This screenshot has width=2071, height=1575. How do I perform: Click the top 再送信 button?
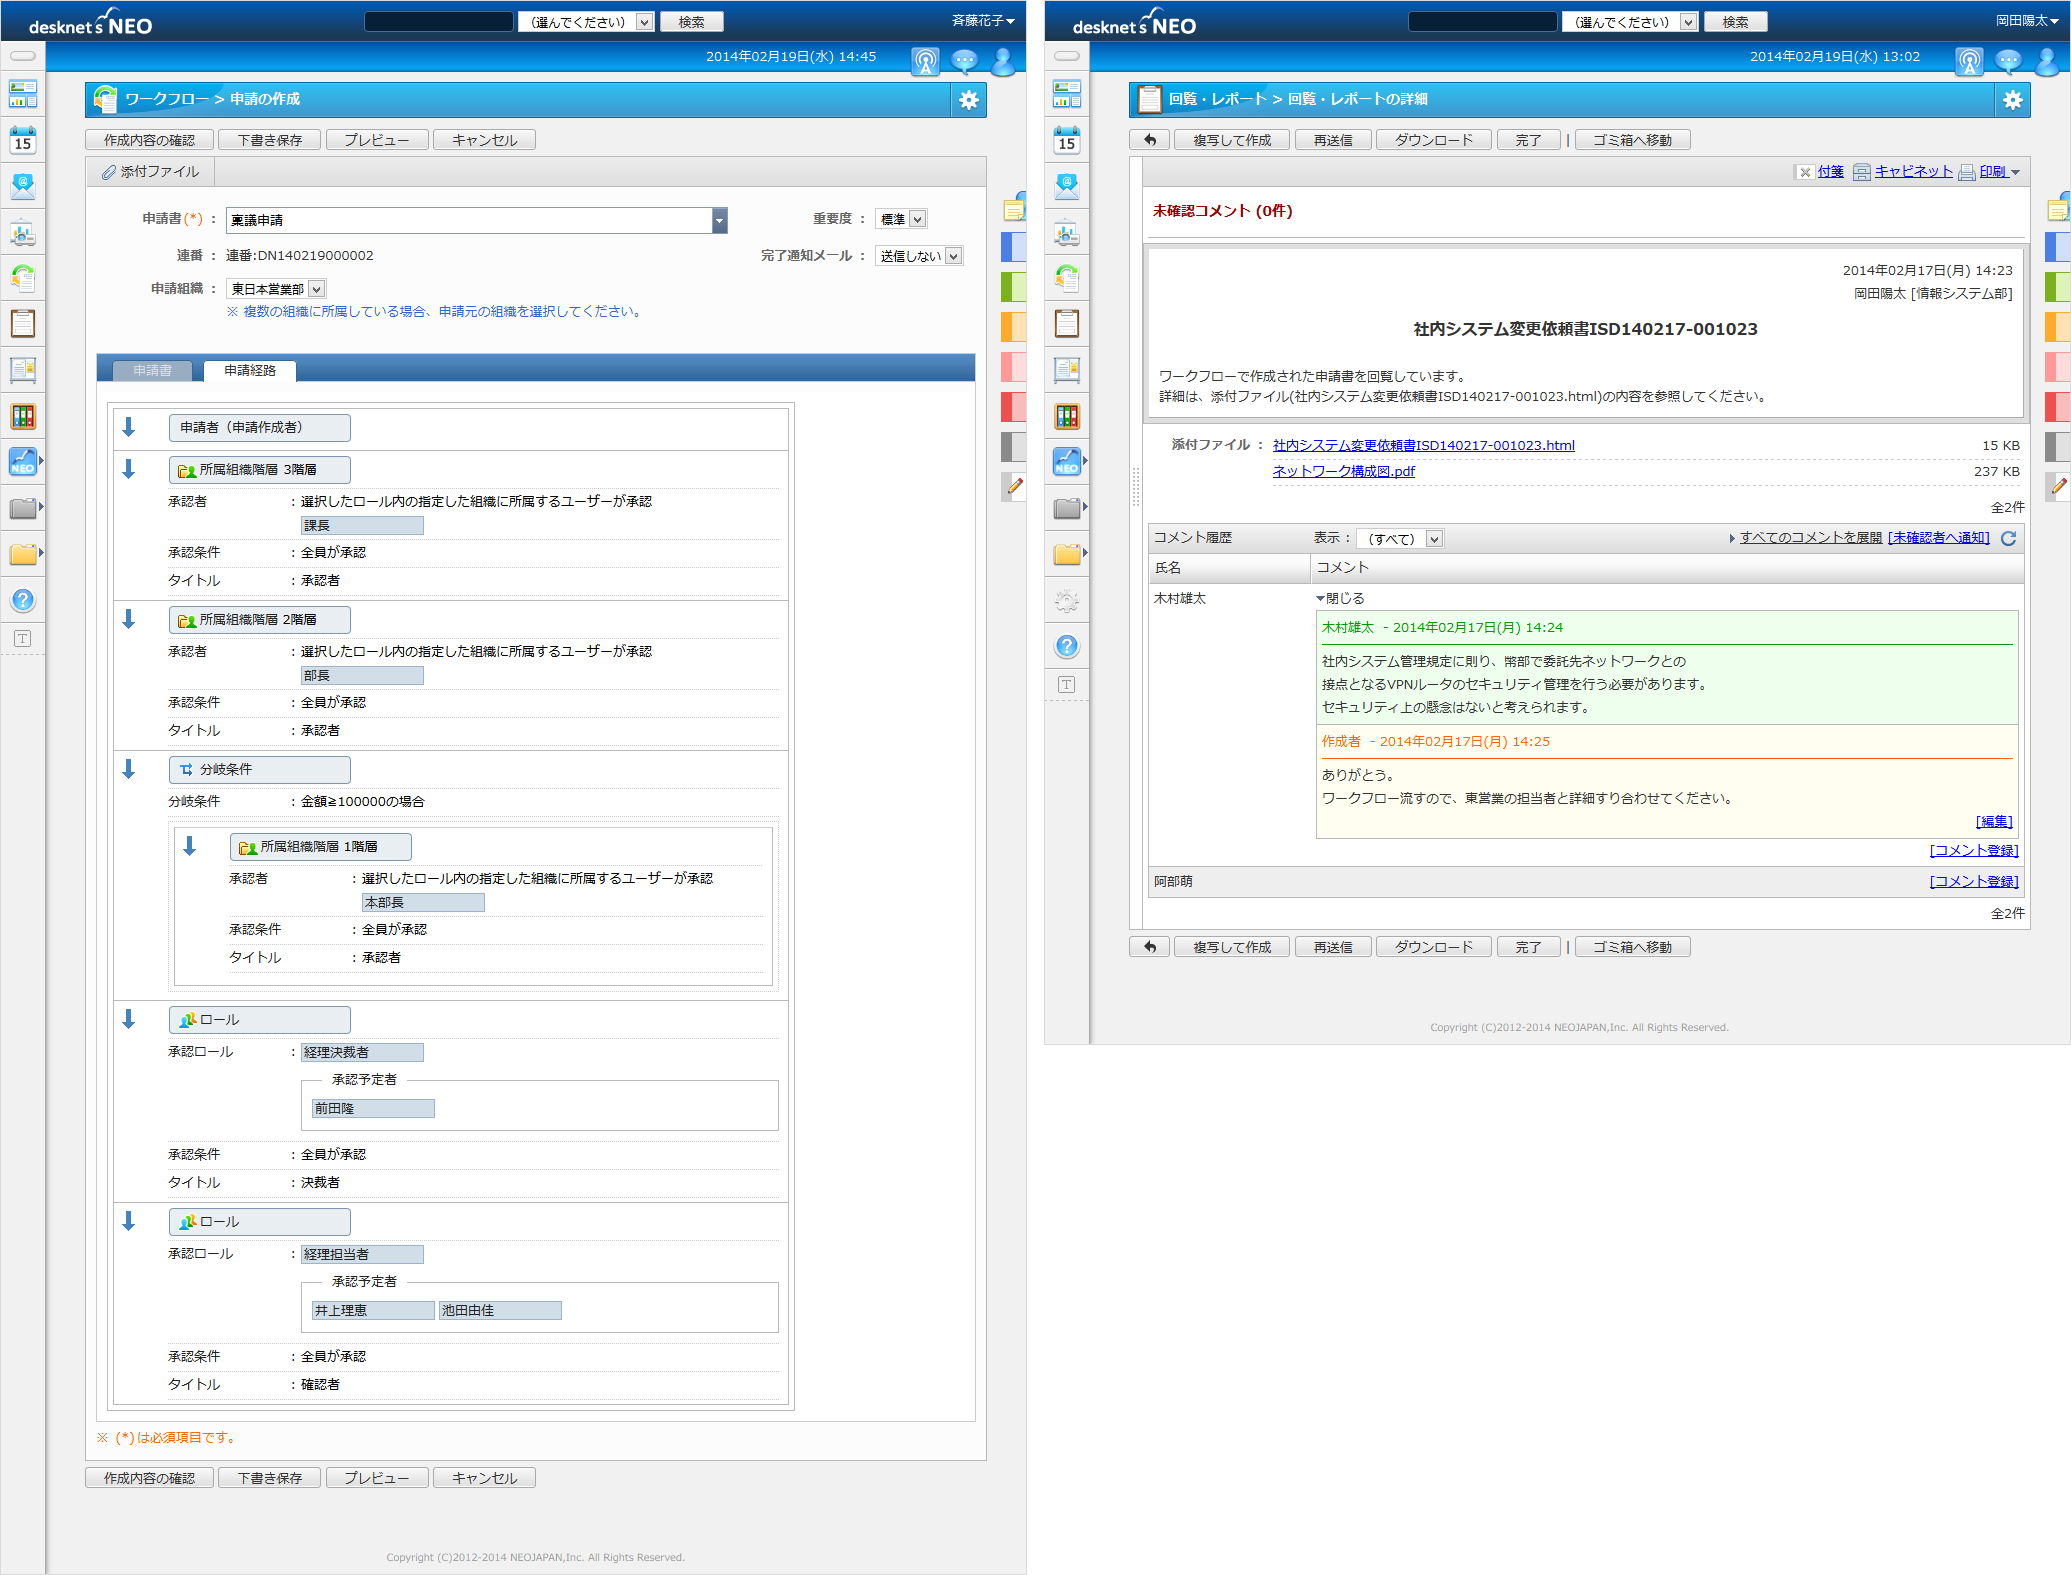click(x=1333, y=140)
